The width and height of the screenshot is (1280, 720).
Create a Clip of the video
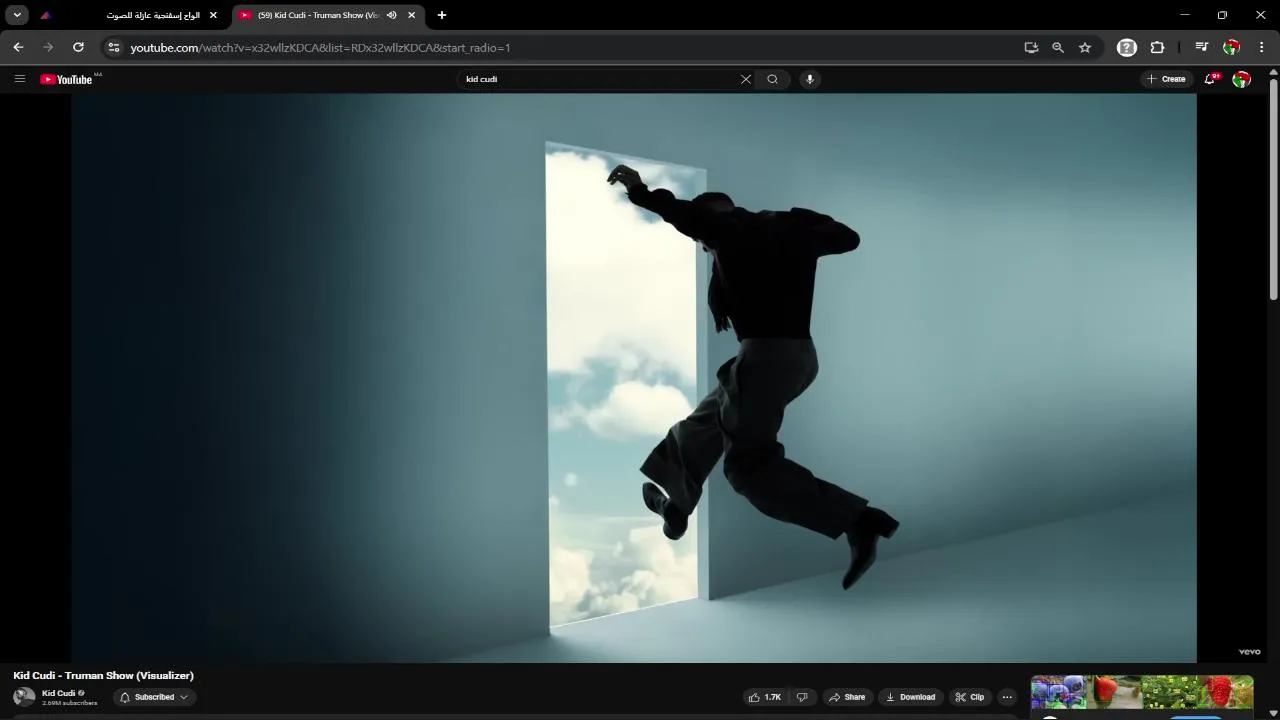click(970, 697)
